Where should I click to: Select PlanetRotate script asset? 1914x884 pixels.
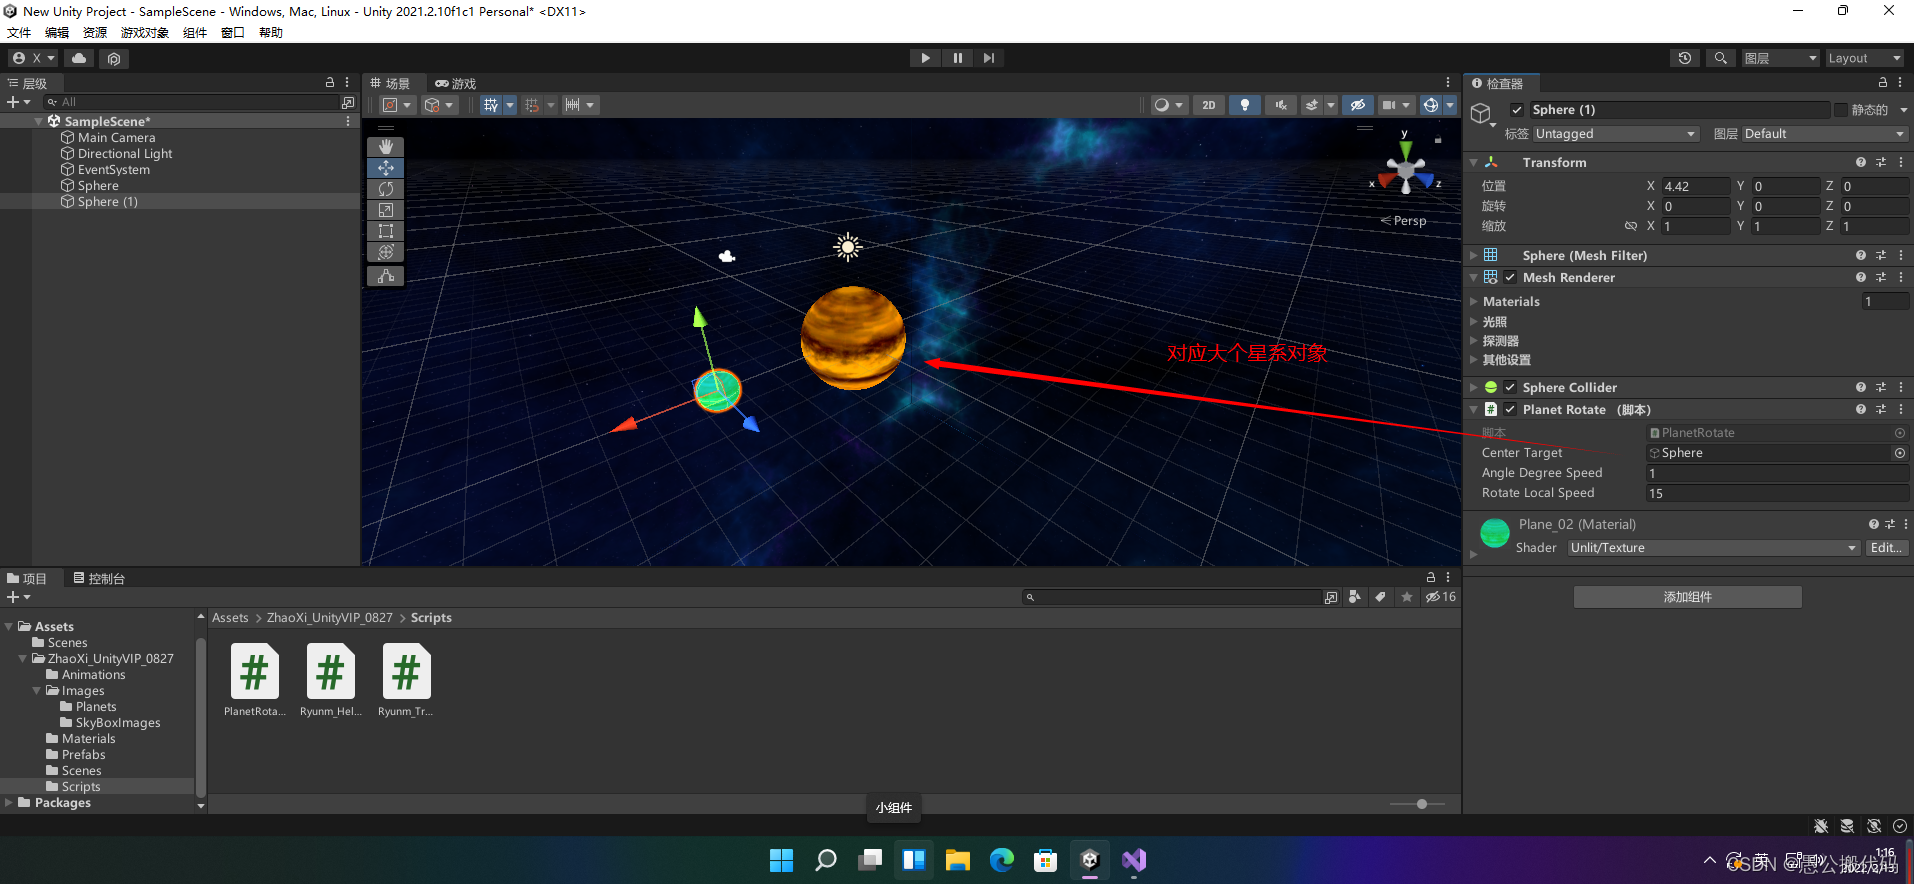click(255, 680)
